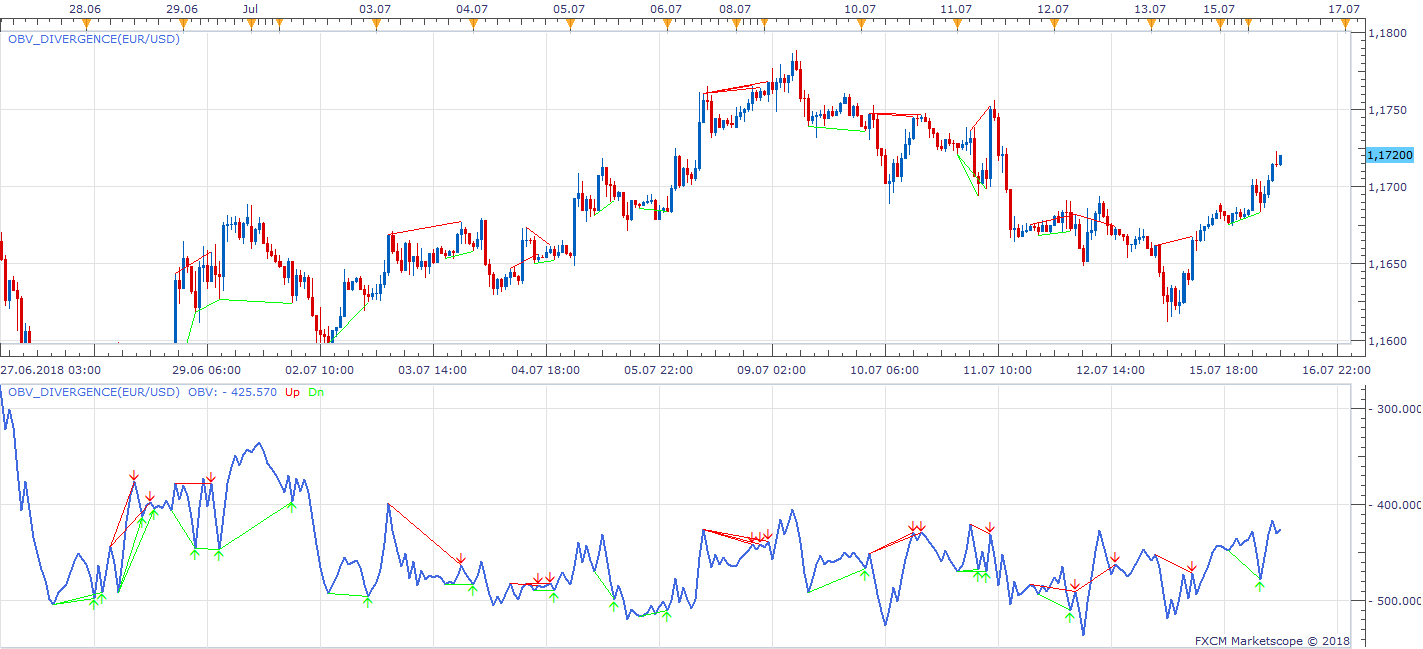Click the red 'Up' legend label
The image size is (1423, 649).
tap(292, 392)
